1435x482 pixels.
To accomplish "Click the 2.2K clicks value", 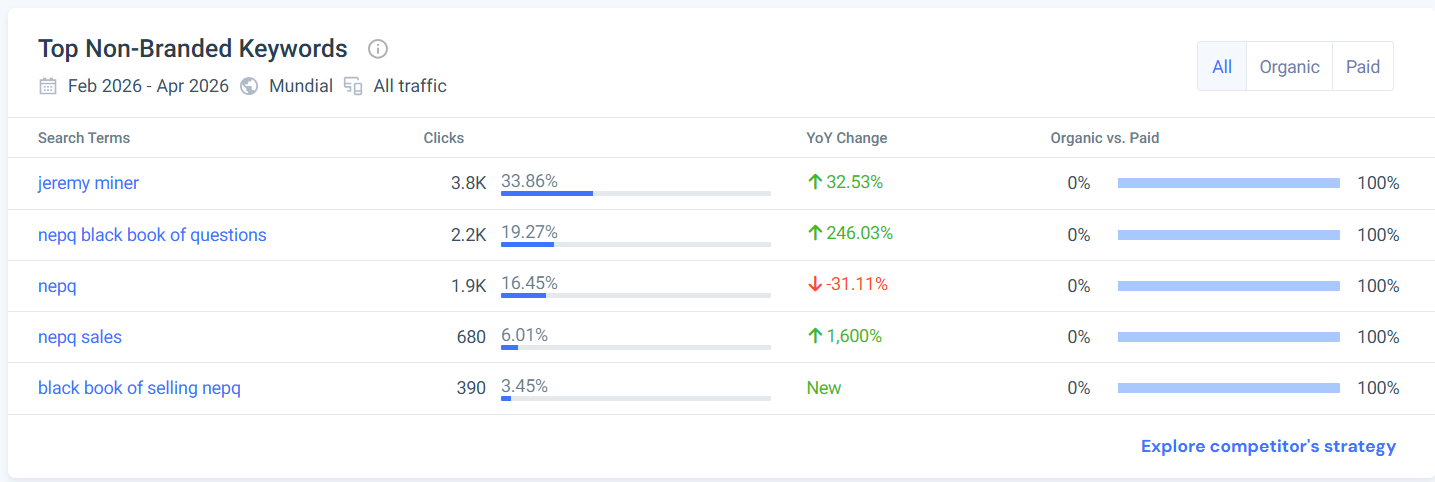I will pos(468,235).
